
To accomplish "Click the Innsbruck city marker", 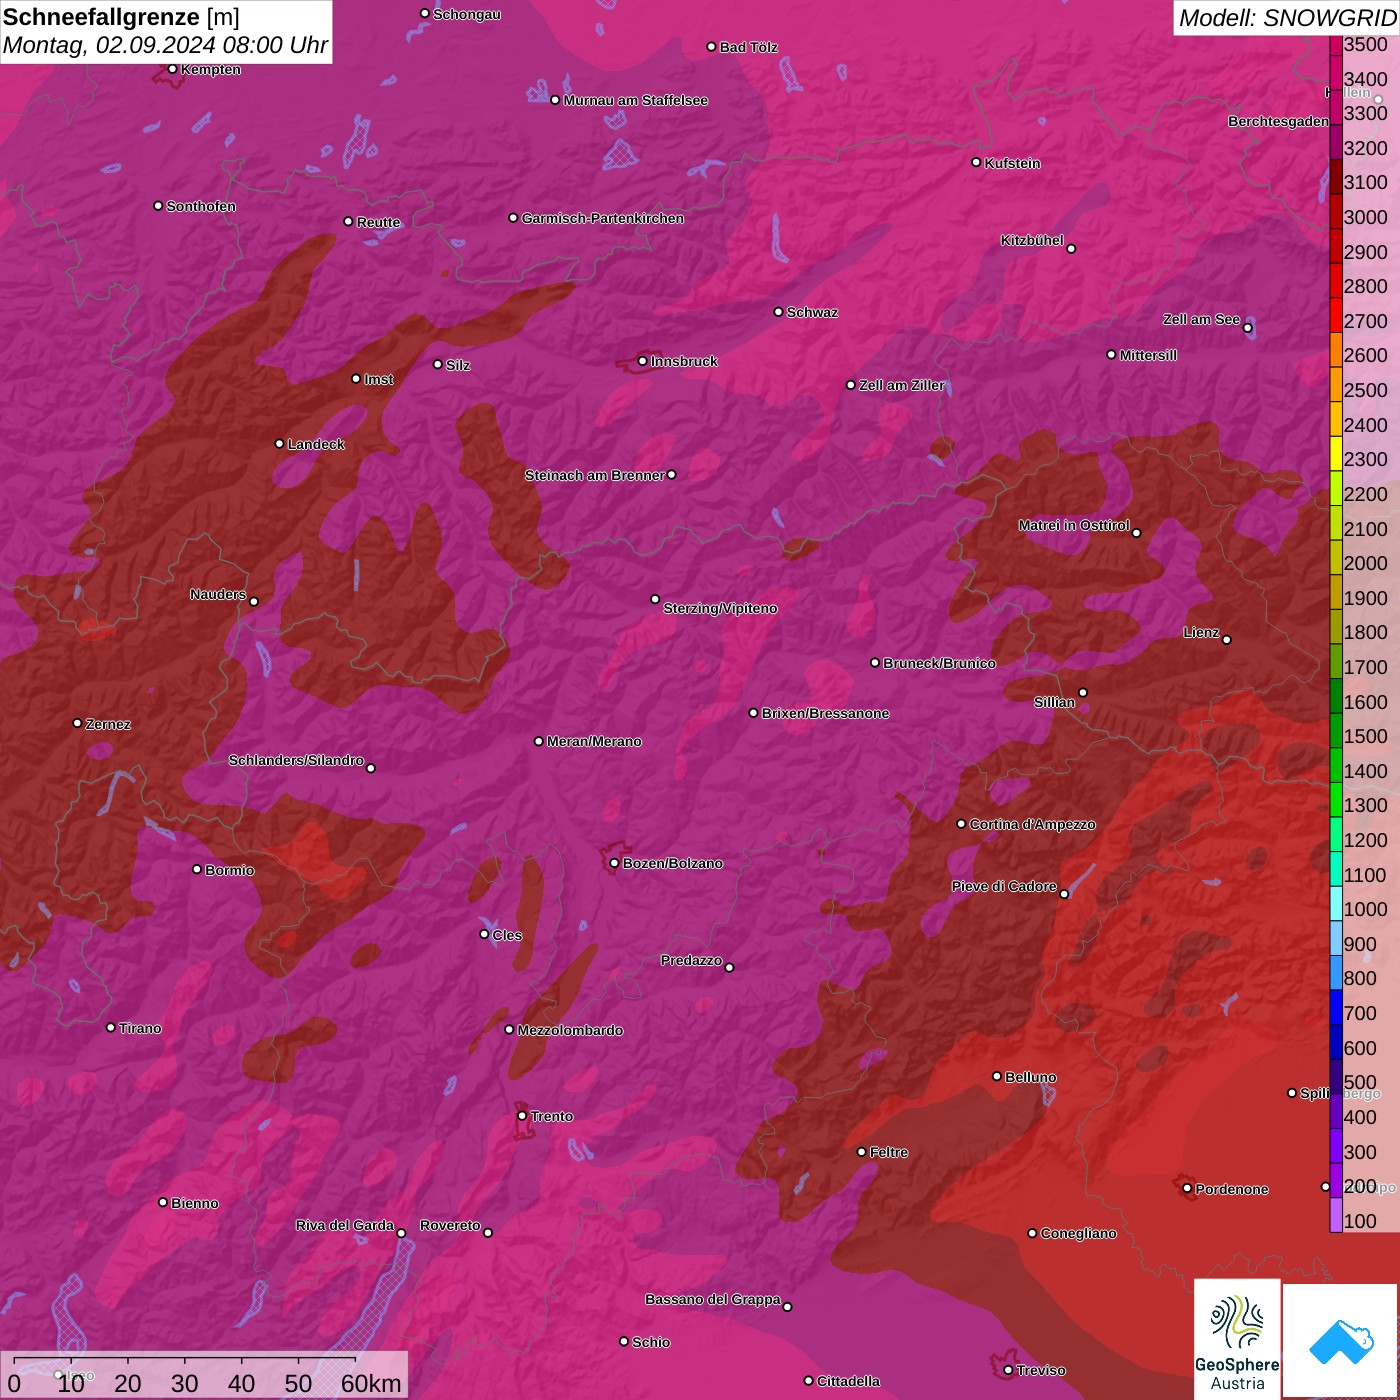I will tap(643, 361).
